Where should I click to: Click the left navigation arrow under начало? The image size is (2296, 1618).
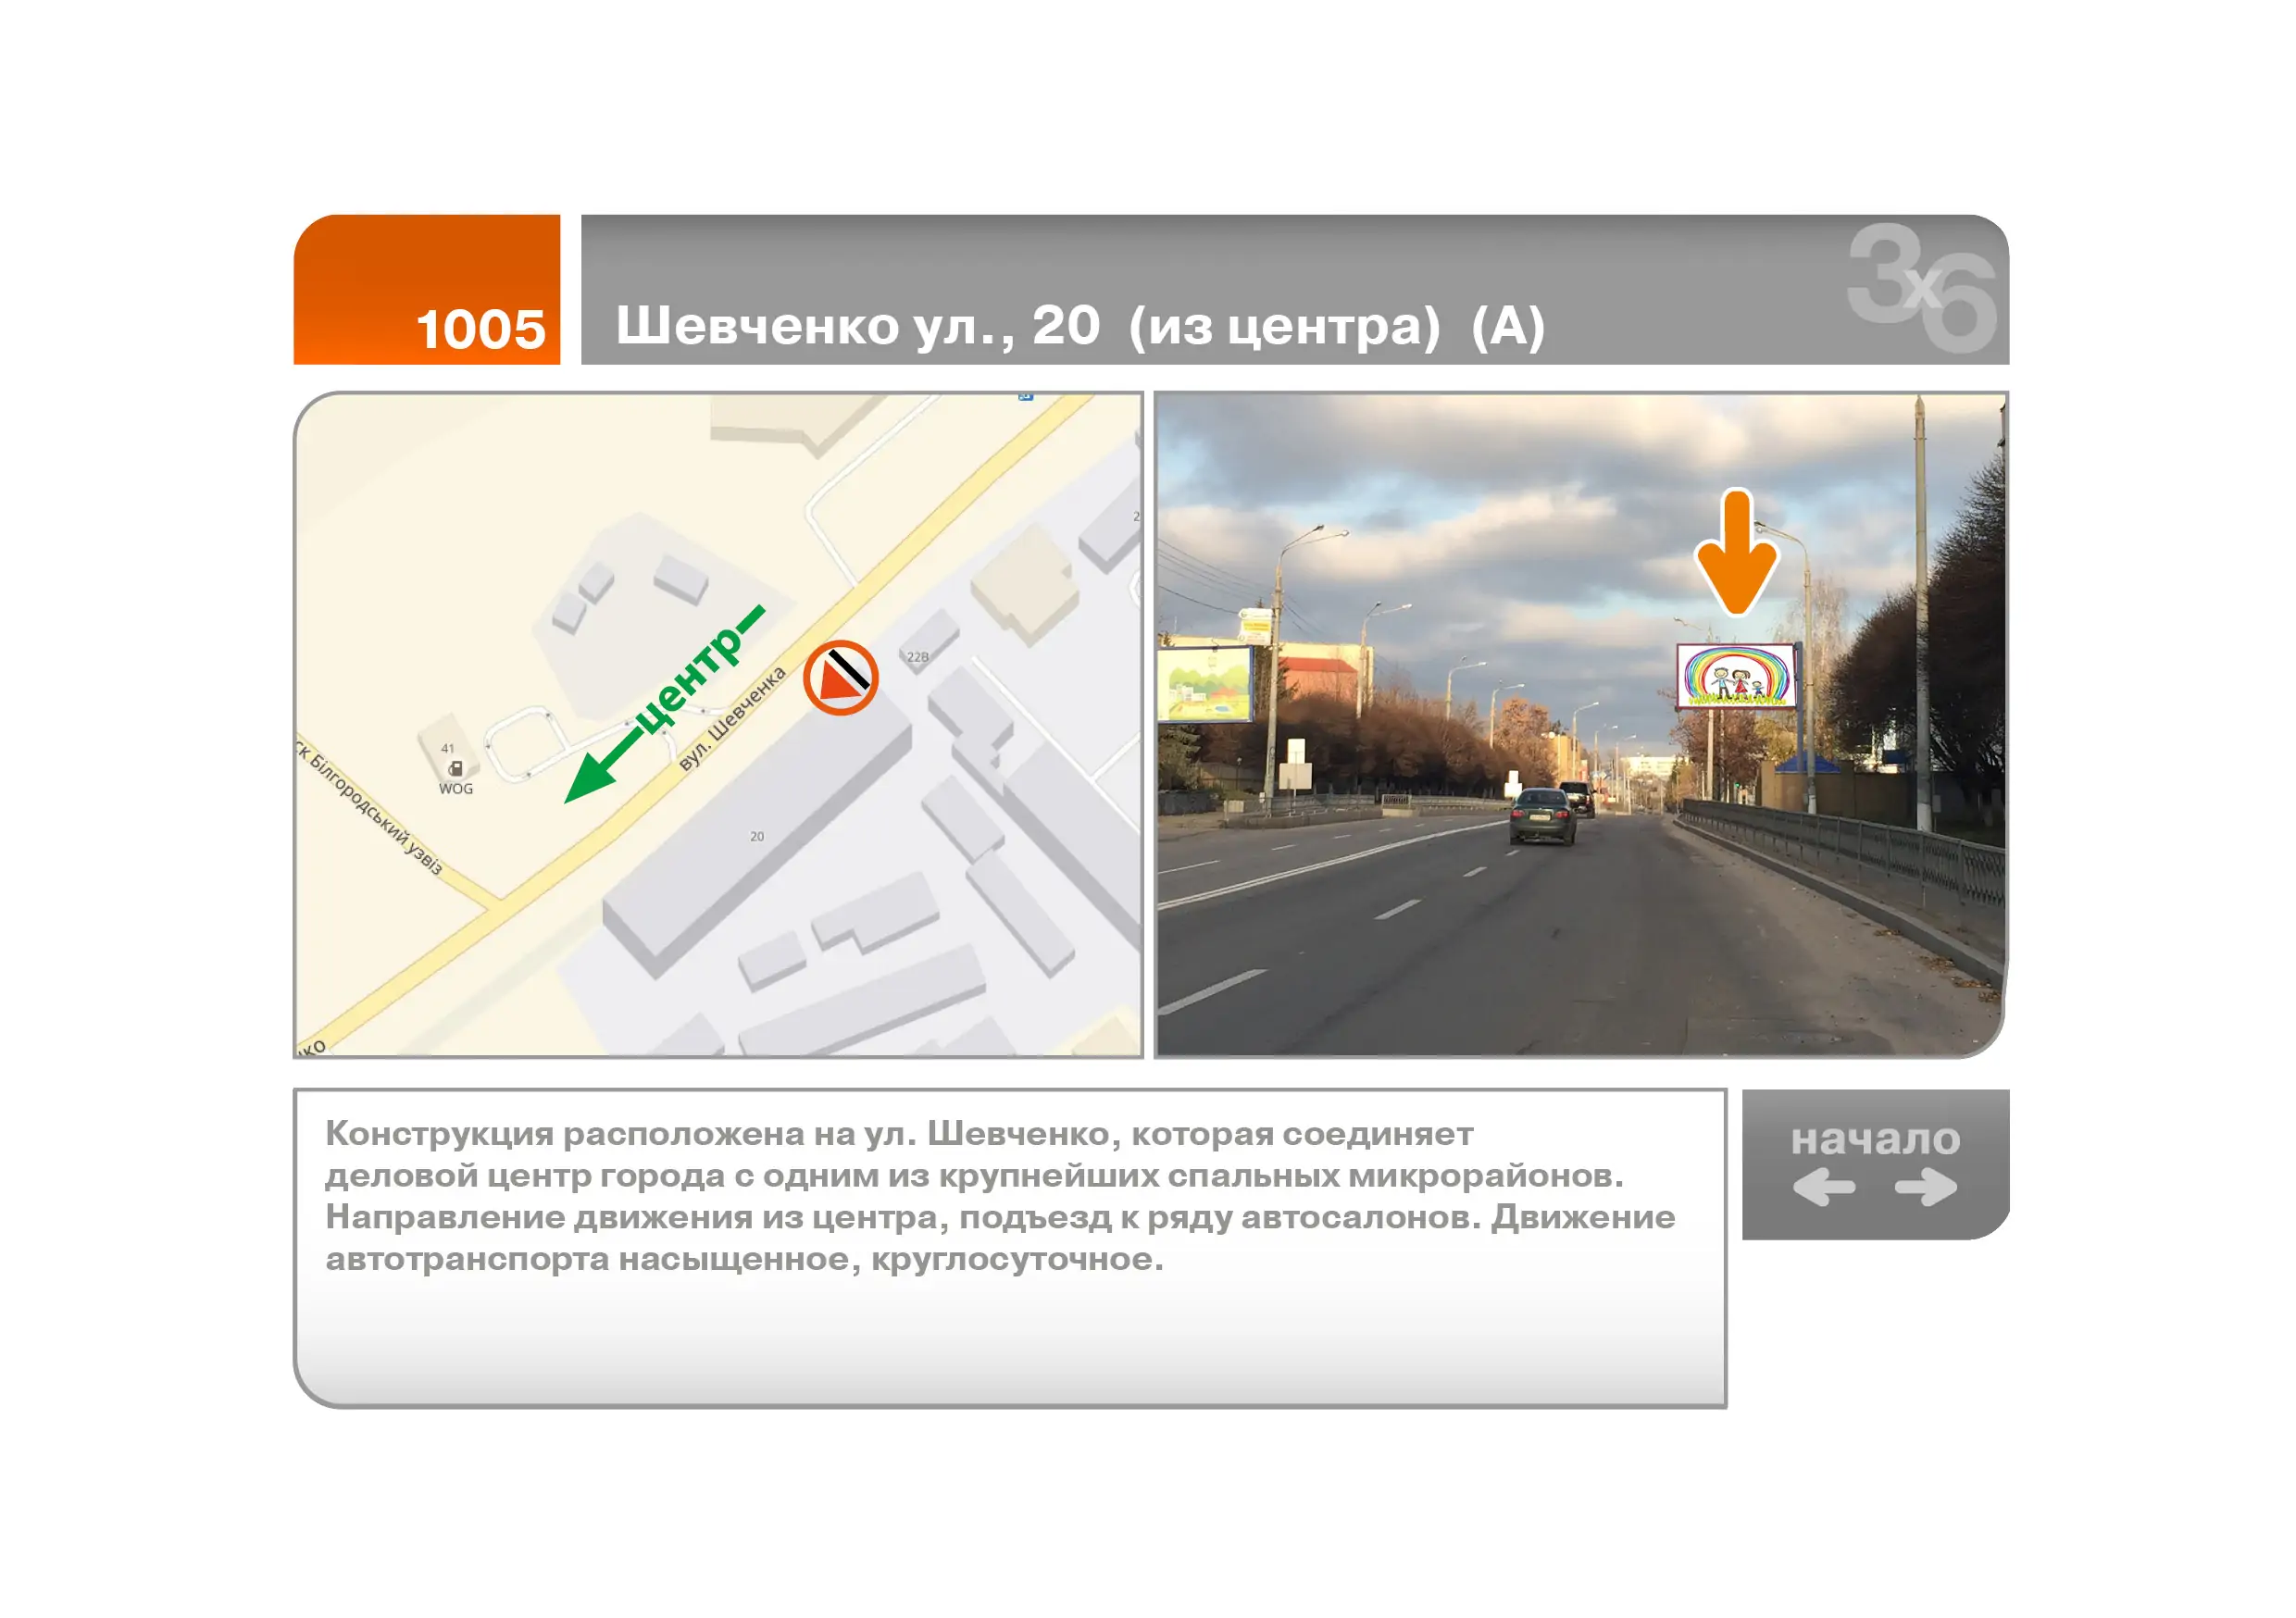point(1824,1188)
